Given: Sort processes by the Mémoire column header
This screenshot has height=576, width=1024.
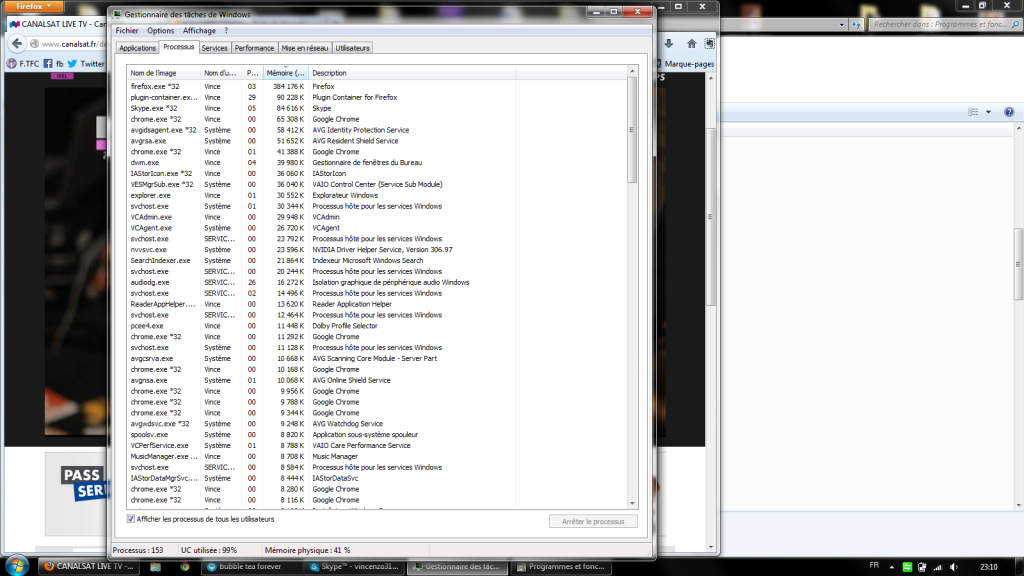Looking at the screenshot, I should (287, 73).
